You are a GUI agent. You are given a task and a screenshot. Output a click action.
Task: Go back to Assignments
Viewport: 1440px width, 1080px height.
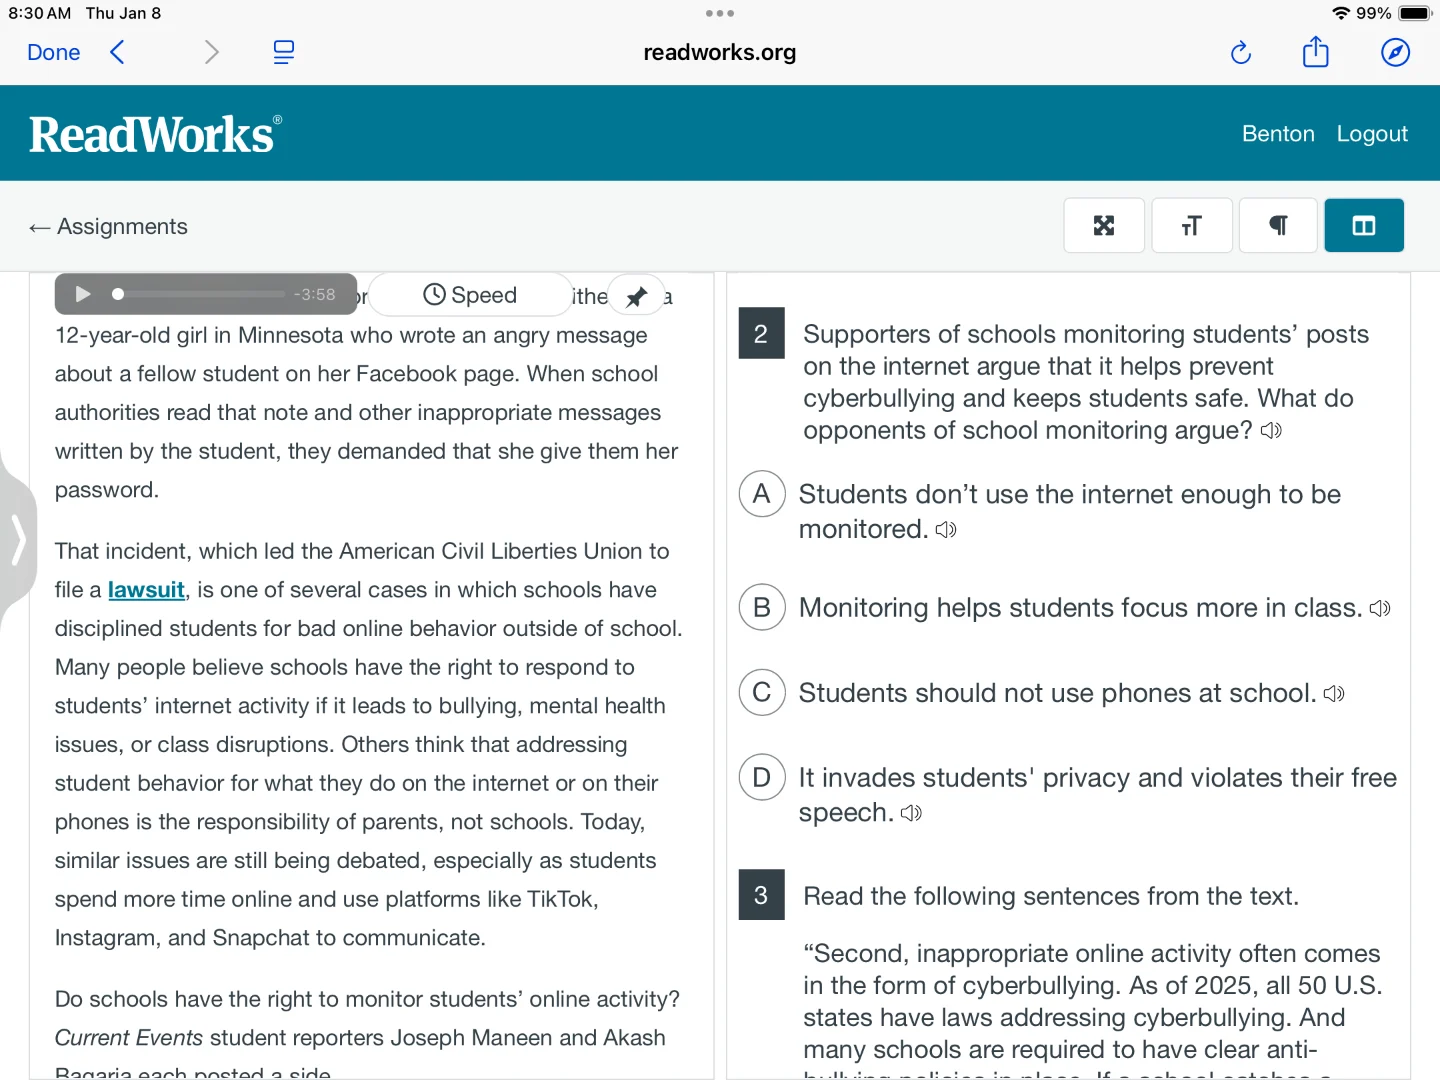point(108,227)
